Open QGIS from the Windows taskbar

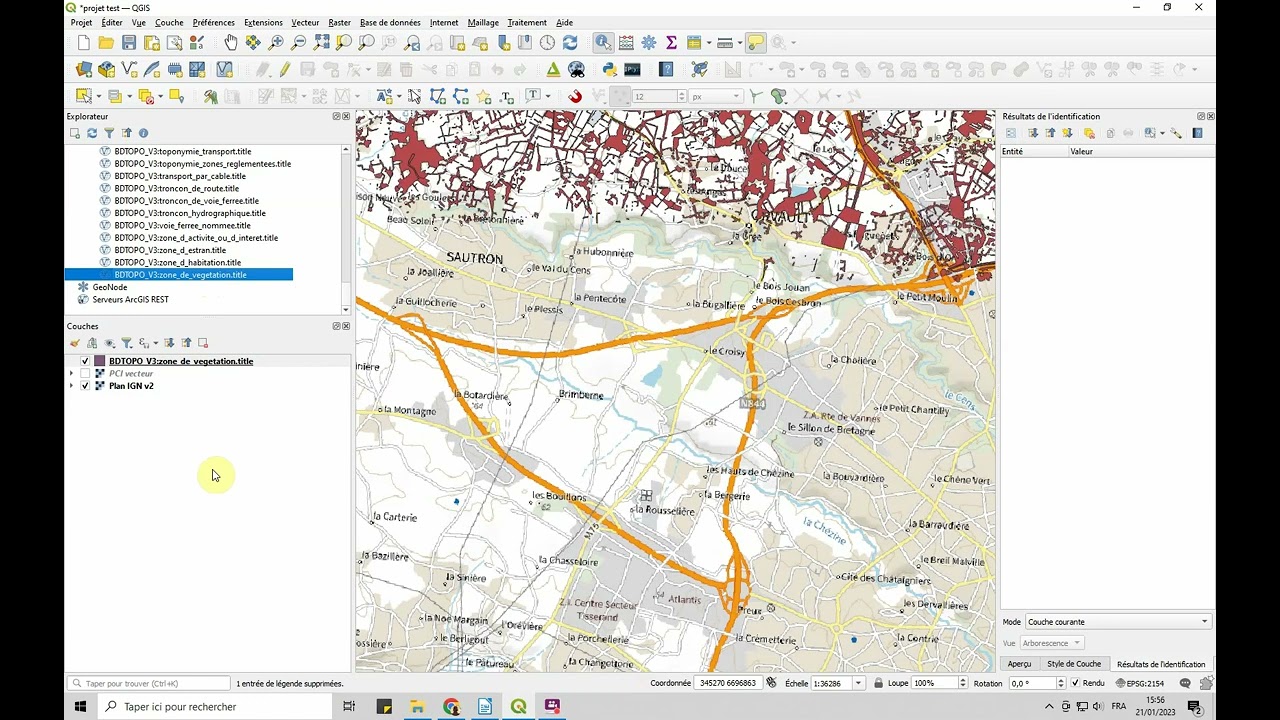(x=518, y=706)
